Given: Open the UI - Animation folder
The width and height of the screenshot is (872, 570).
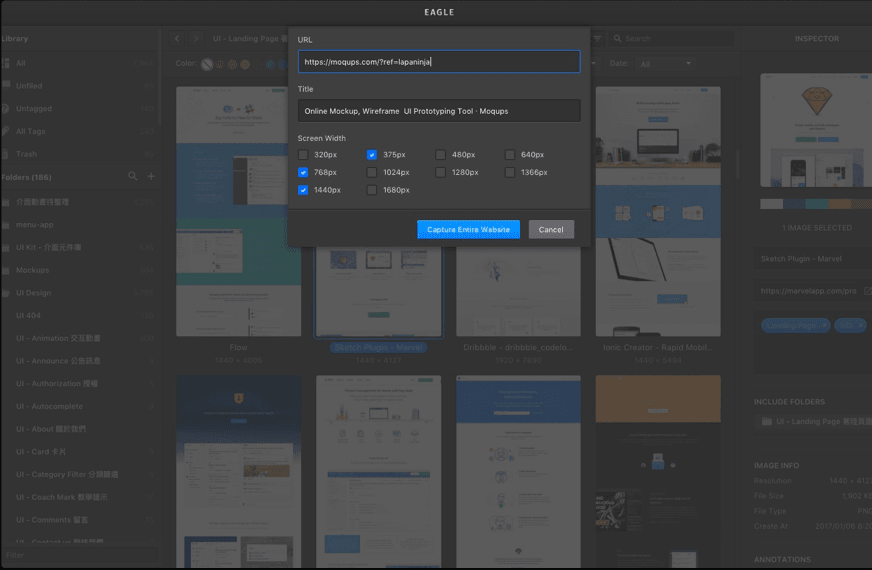Looking at the screenshot, I should [x=78, y=338].
